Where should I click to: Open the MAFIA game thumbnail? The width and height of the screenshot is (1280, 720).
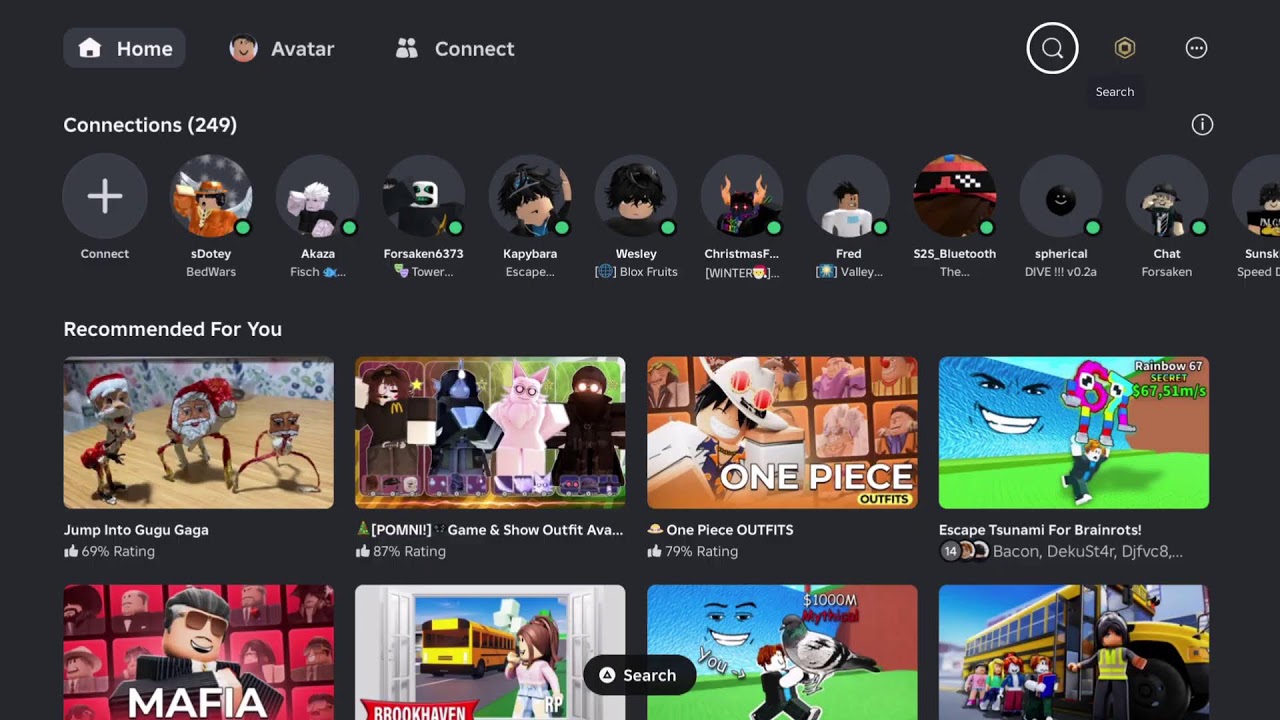click(x=198, y=652)
